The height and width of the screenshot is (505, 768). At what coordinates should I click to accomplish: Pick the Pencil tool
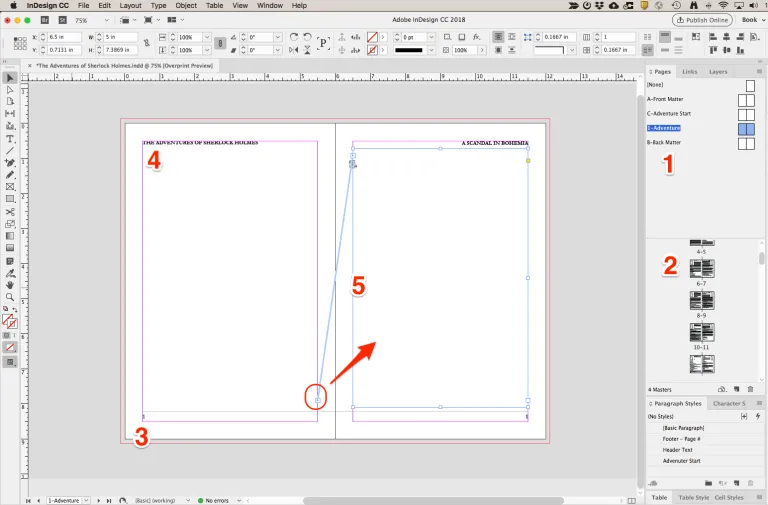click(x=10, y=175)
